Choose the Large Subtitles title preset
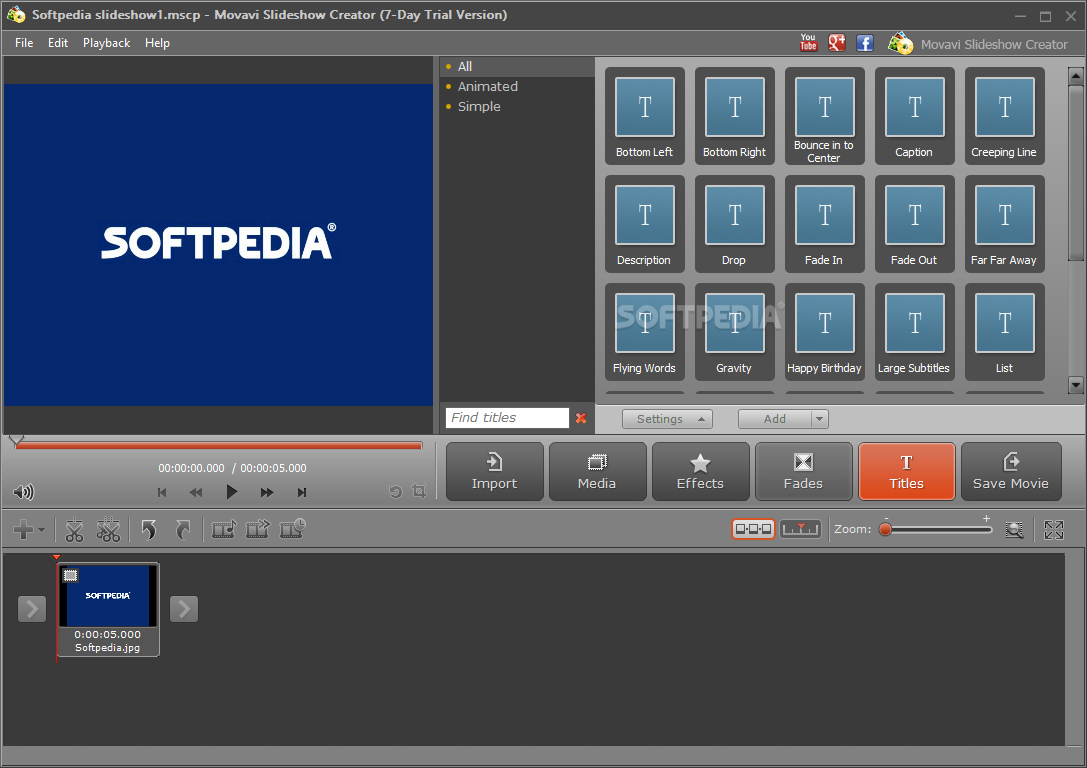This screenshot has width=1087, height=768. [x=915, y=332]
